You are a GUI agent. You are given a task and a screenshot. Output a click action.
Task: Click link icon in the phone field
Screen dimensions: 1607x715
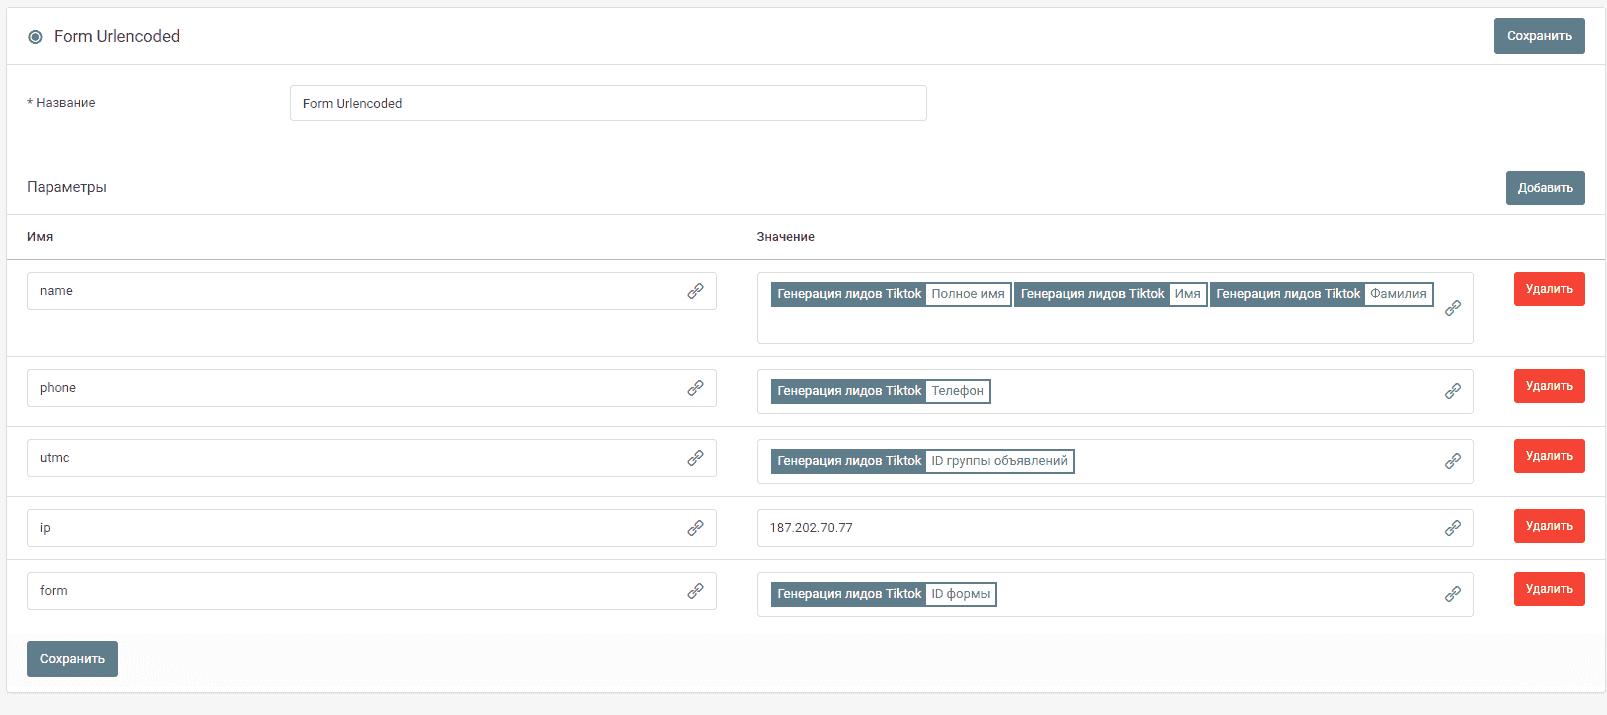click(x=695, y=388)
